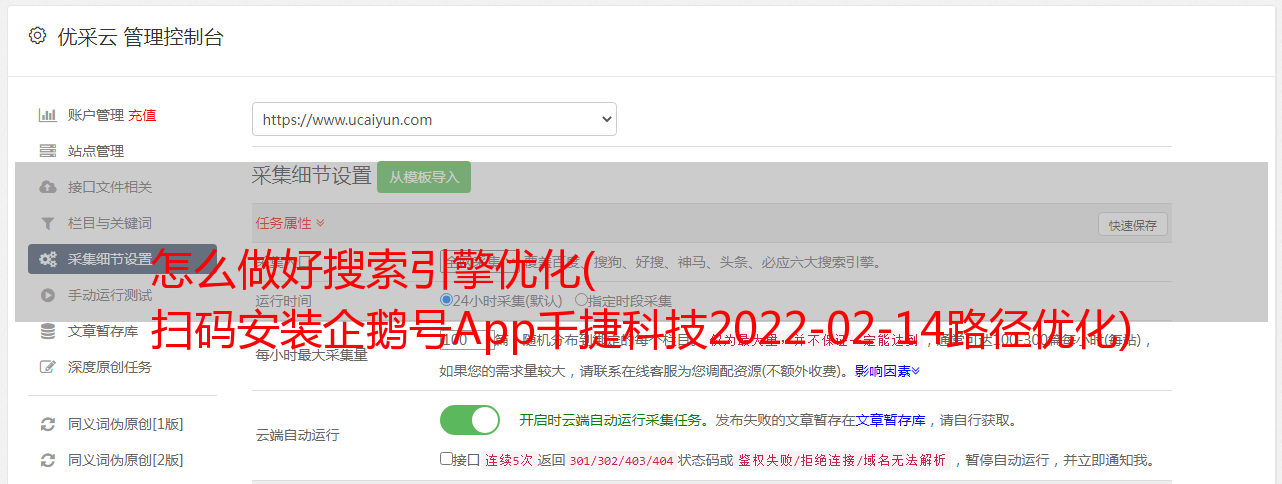This screenshot has height=484, width=1282.
Task: Expand the 影响因素 details link
Action: pos(887,371)
